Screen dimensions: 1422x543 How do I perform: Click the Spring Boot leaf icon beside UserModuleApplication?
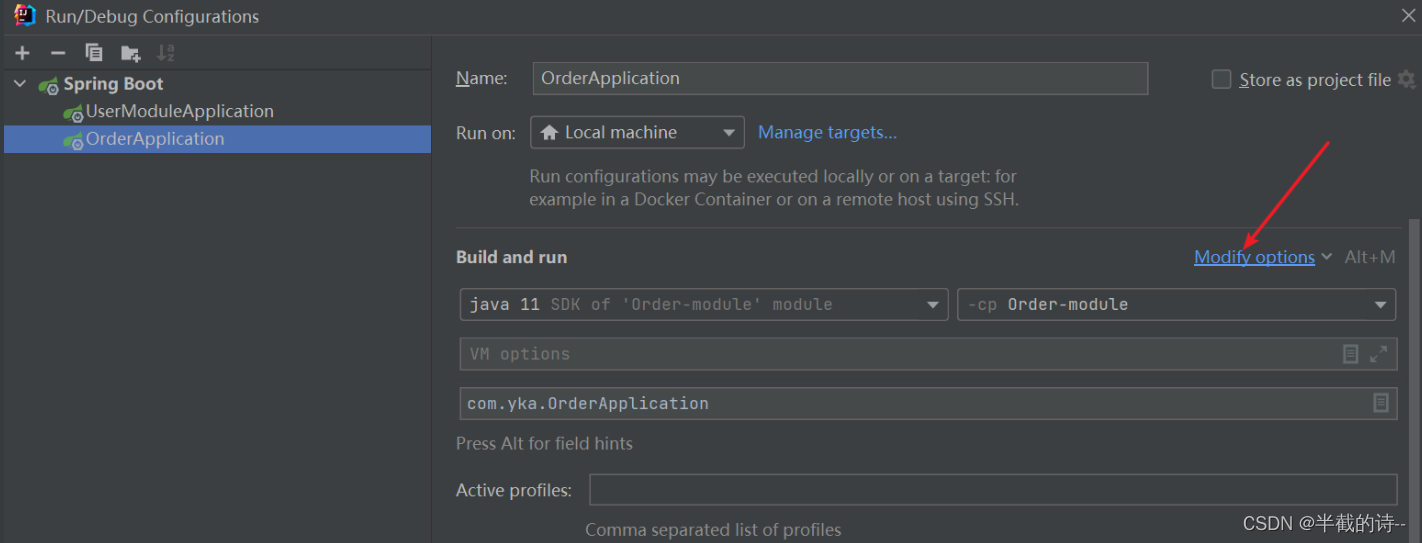point(73,113)
